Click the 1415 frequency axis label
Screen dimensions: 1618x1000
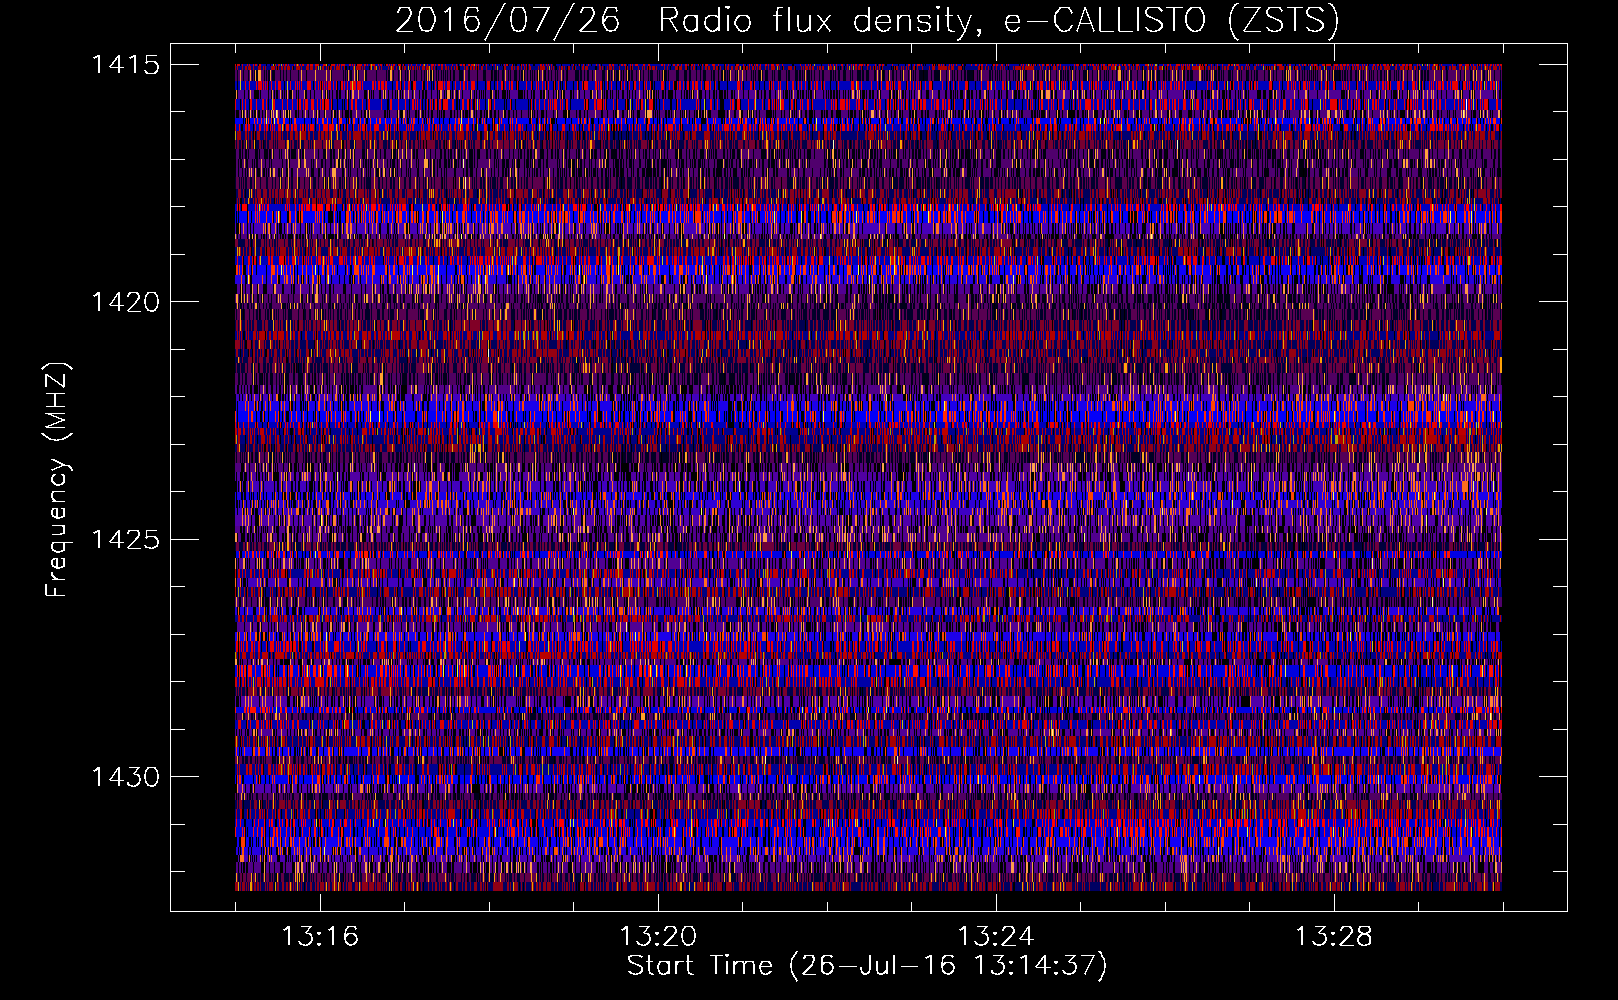125,65
